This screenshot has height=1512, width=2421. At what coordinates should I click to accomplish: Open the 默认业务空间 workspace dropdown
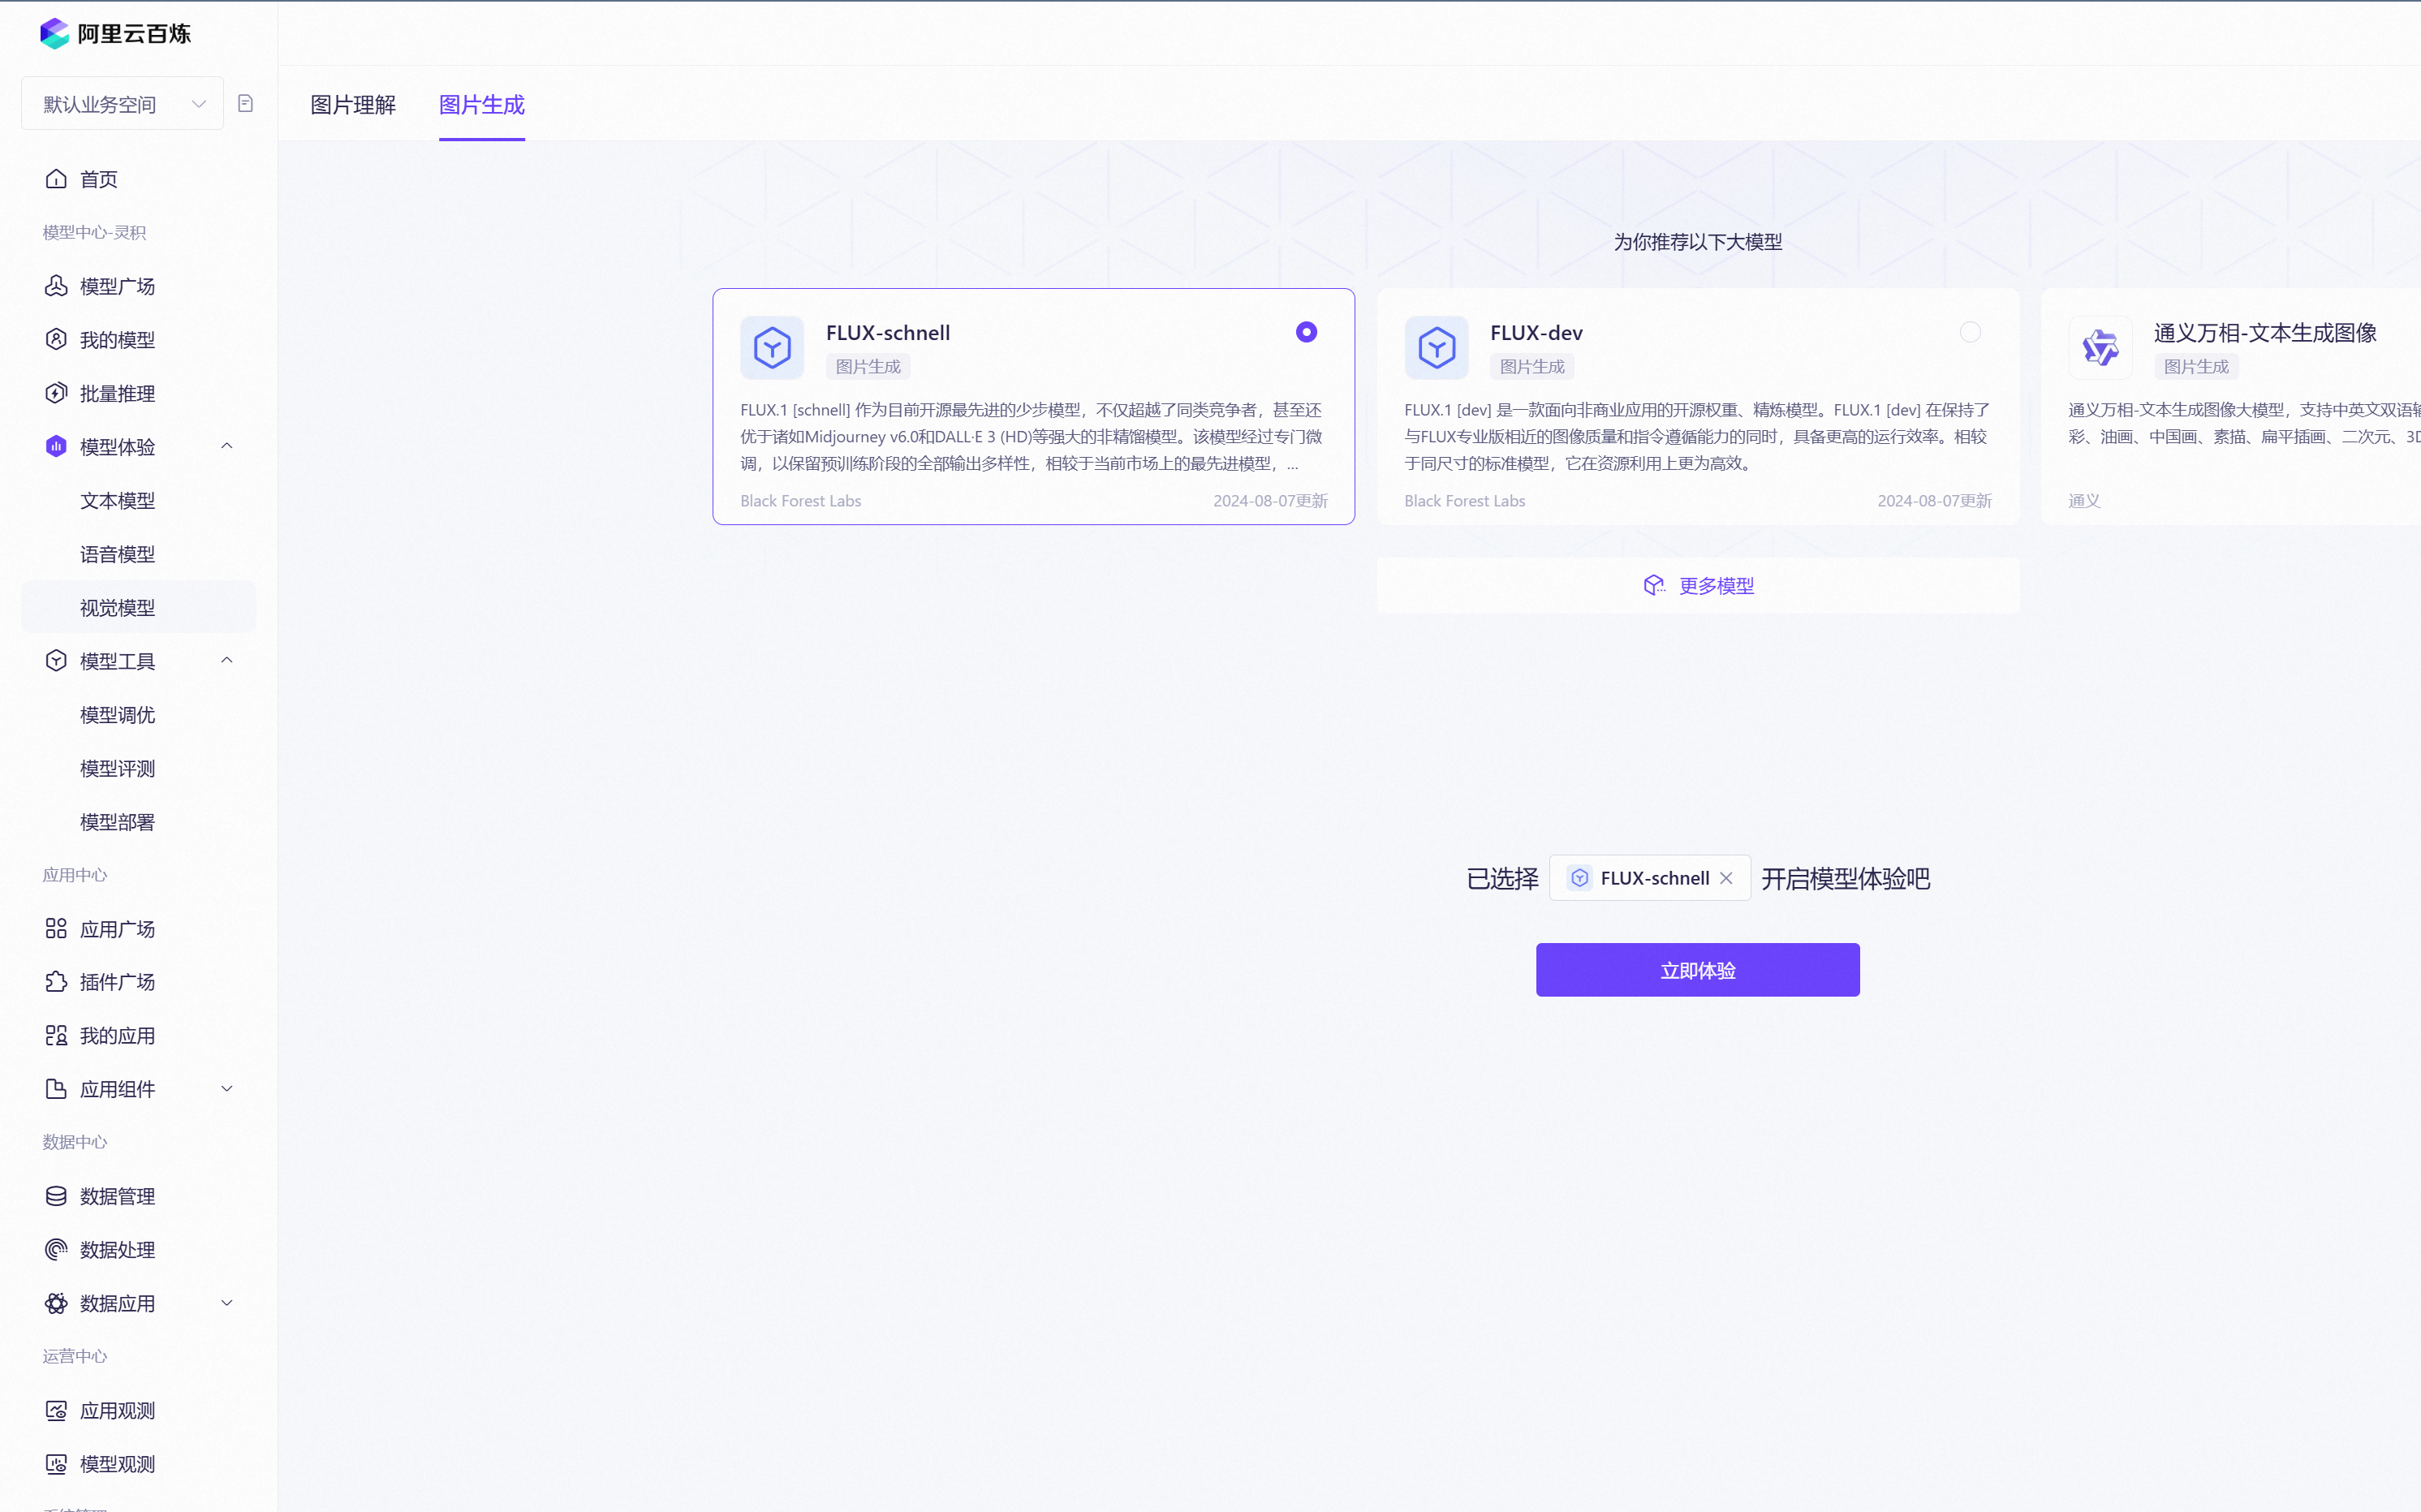(x=122, y=104)
